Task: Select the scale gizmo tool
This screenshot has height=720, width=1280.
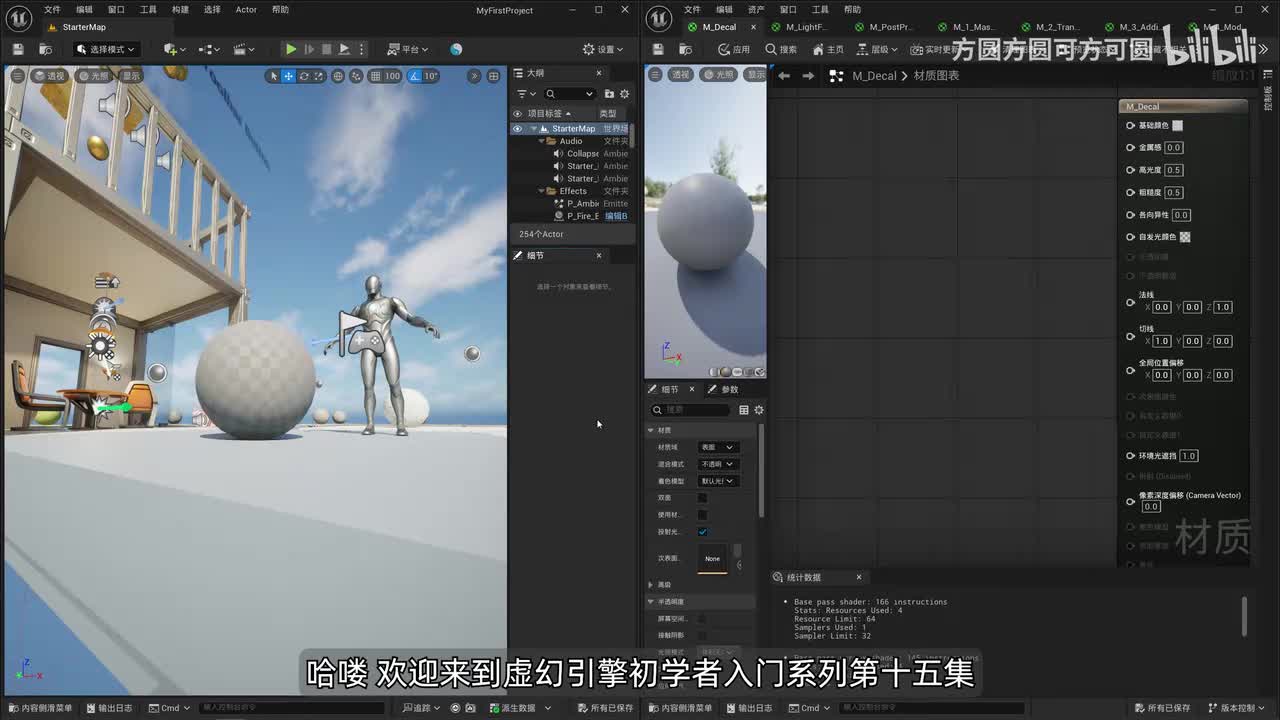Action: coord(319,76)
